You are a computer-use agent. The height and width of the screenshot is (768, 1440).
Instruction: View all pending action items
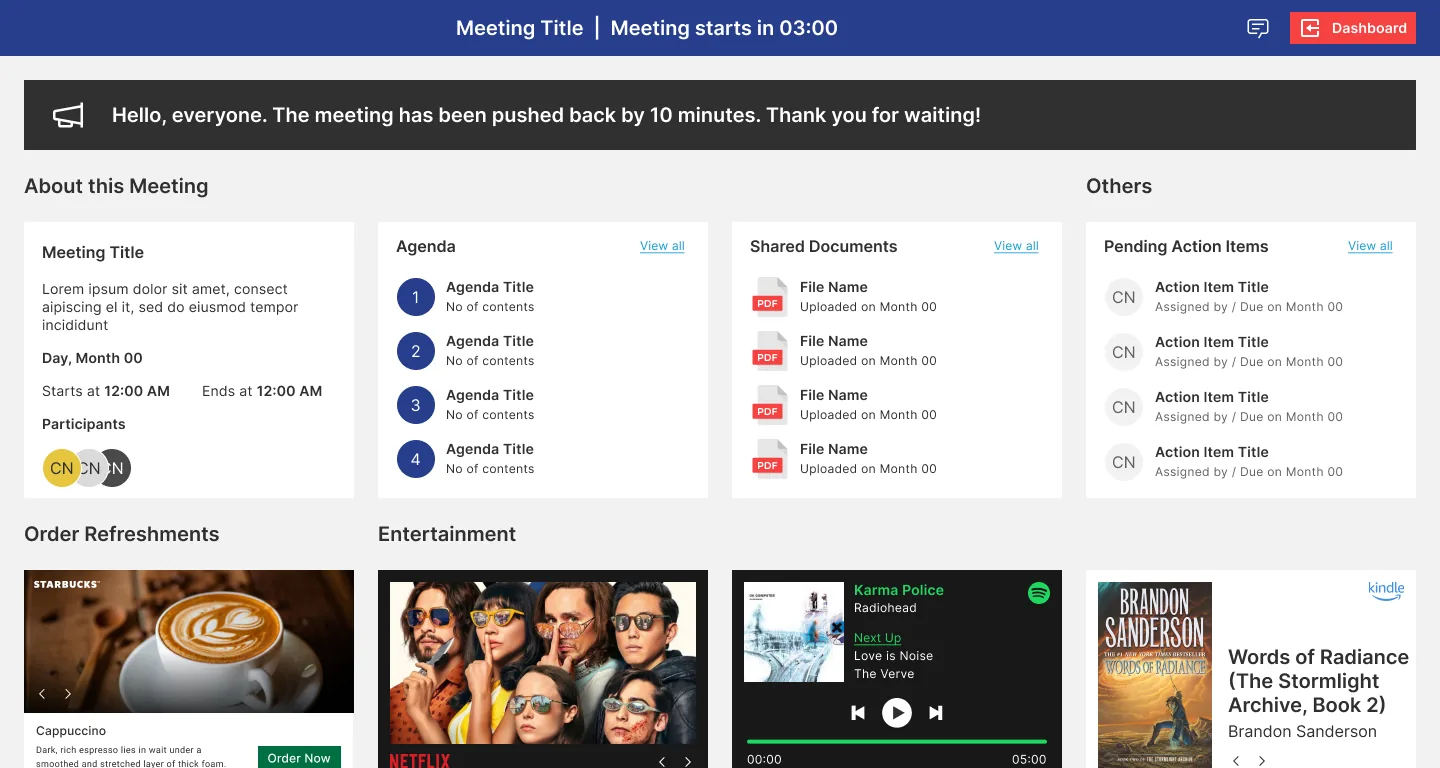1370,246
